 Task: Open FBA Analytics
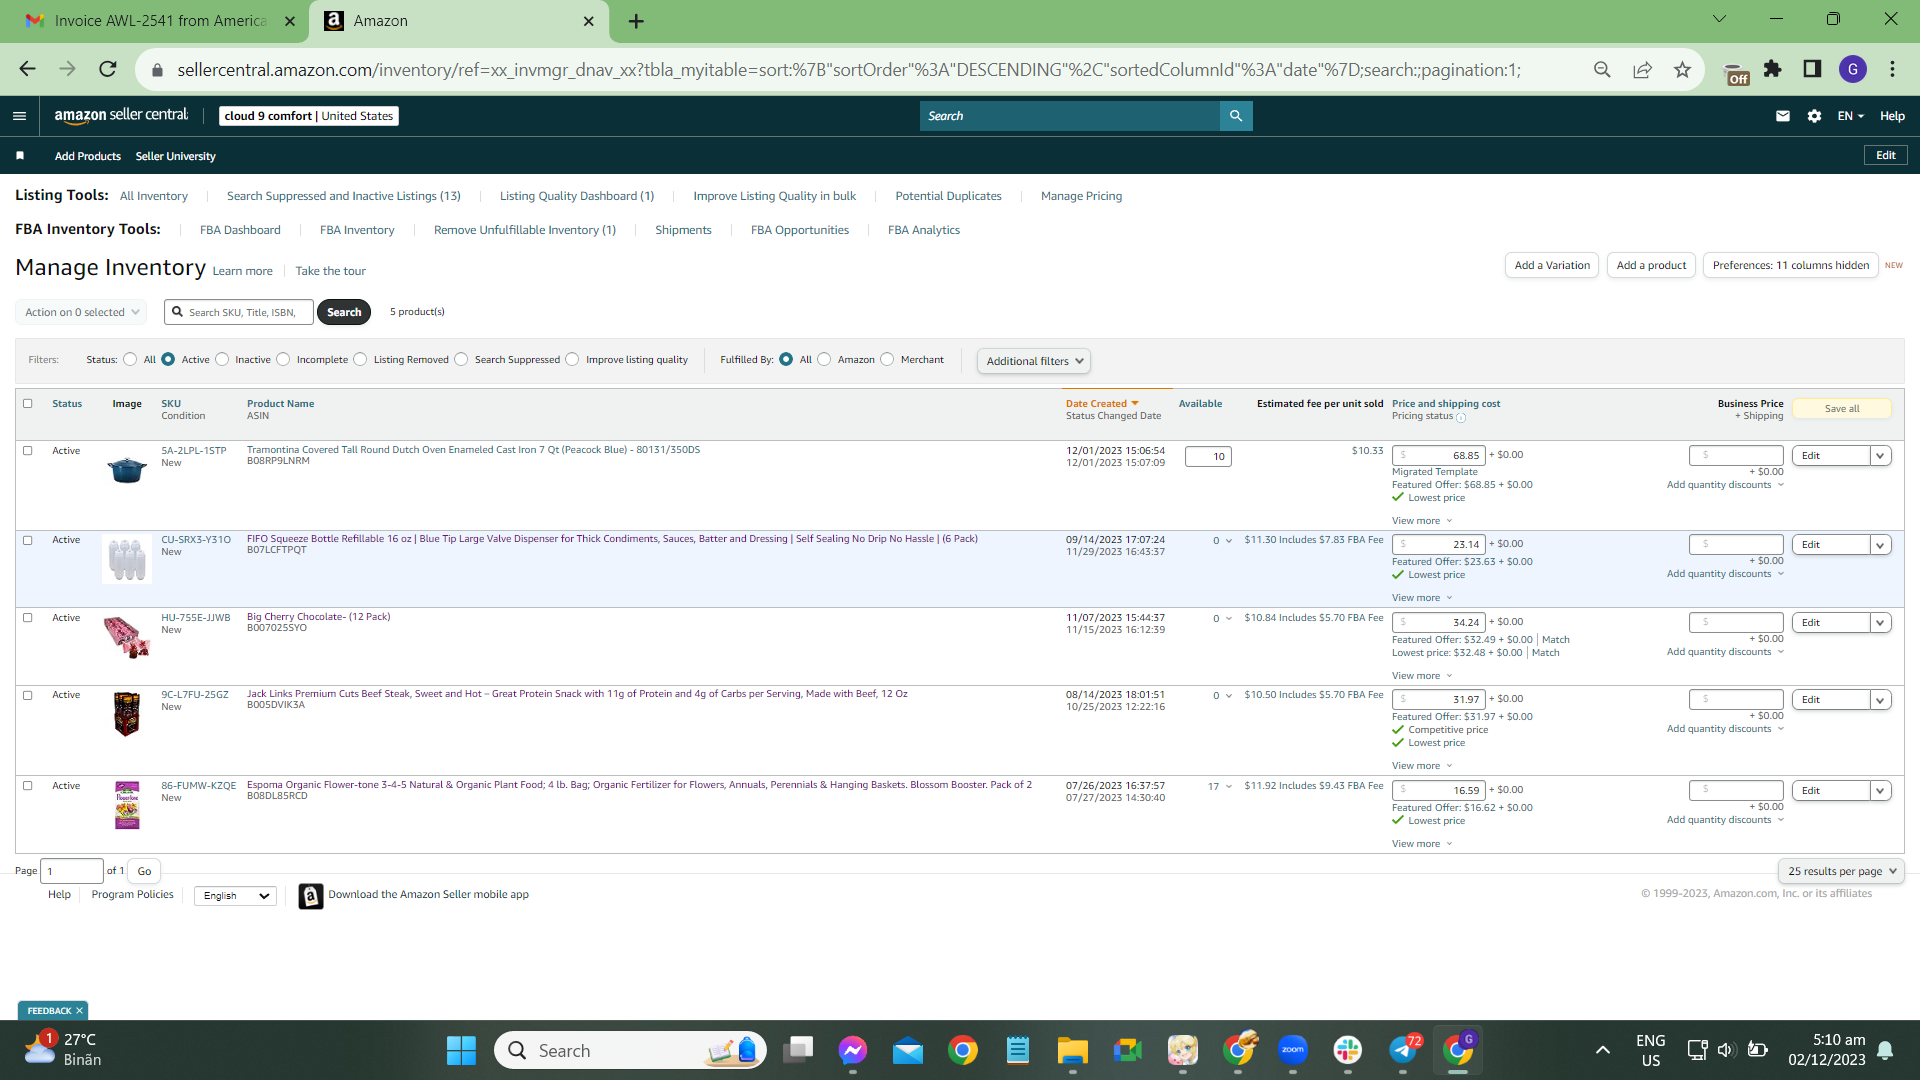(x=924, y=230)
